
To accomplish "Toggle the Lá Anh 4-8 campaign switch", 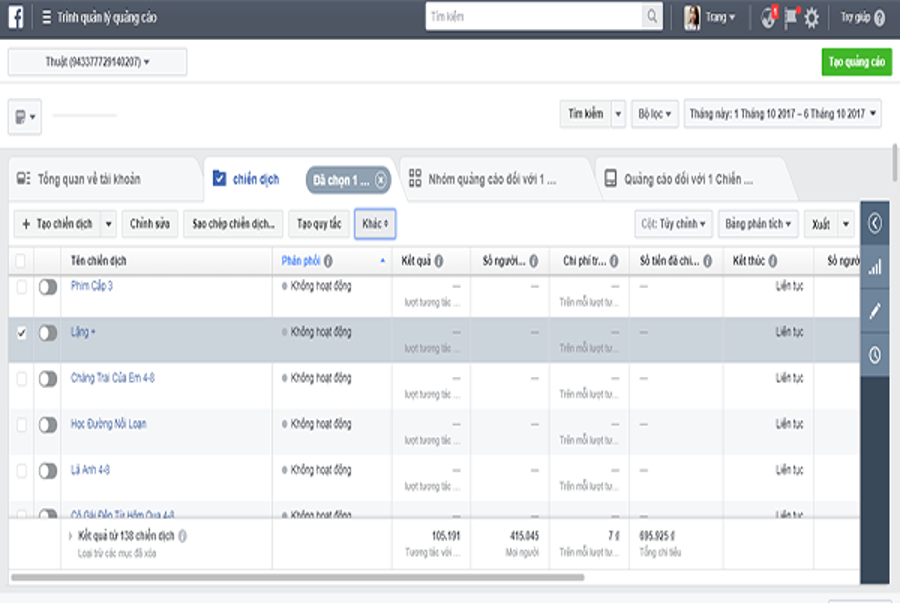I will click(48, 471).
